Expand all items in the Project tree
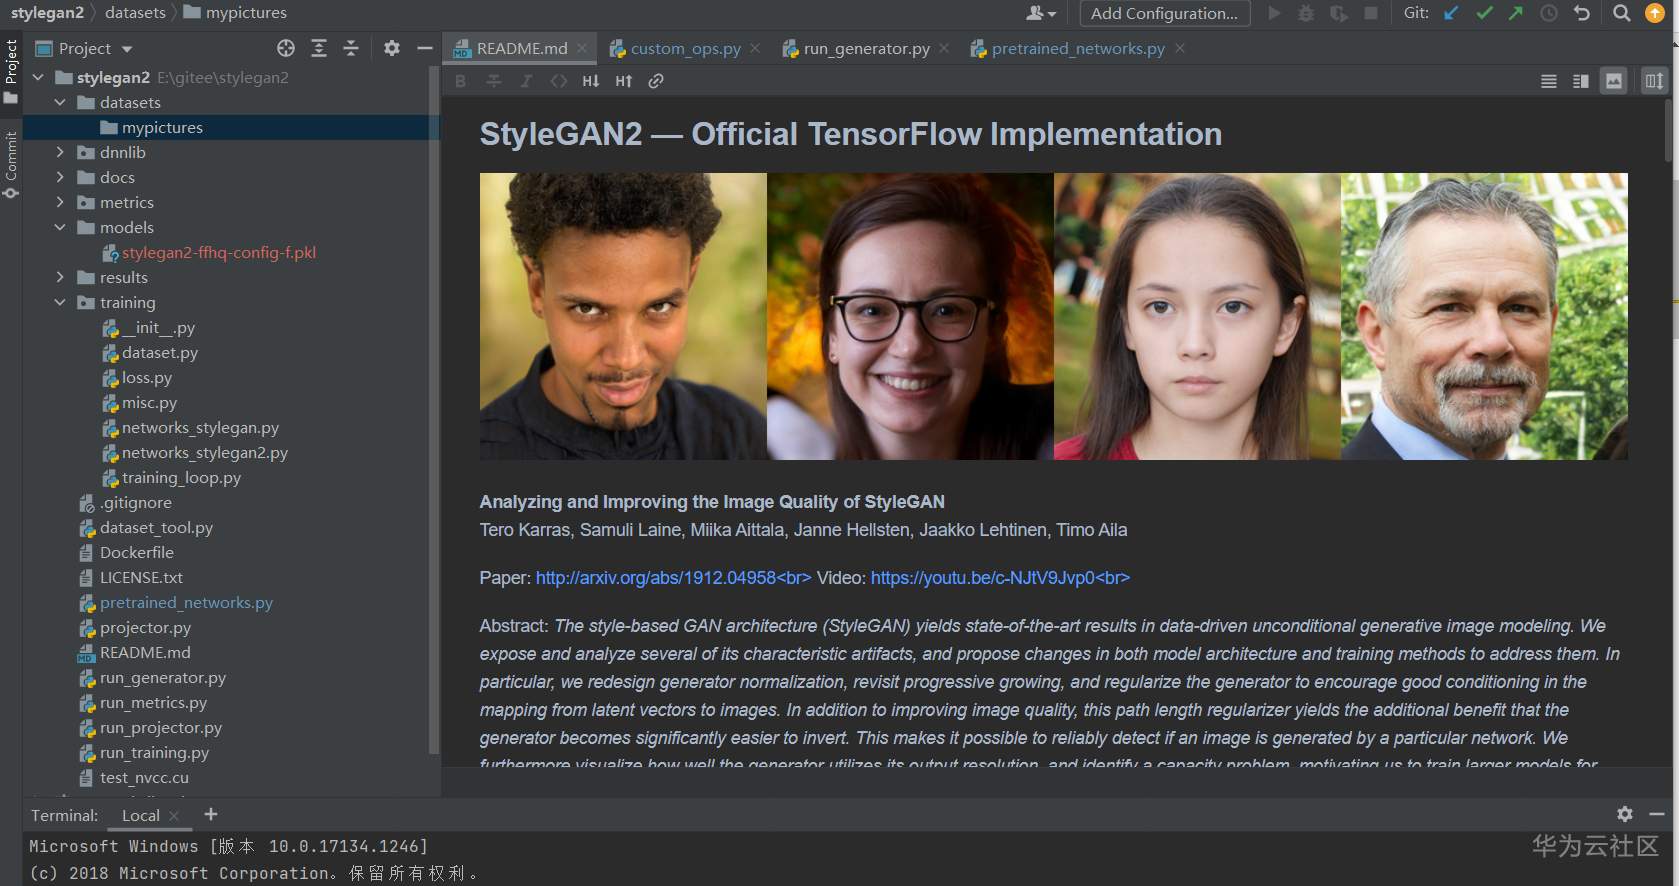Screen dimensions: 1679x886 [x=319, y=48]
